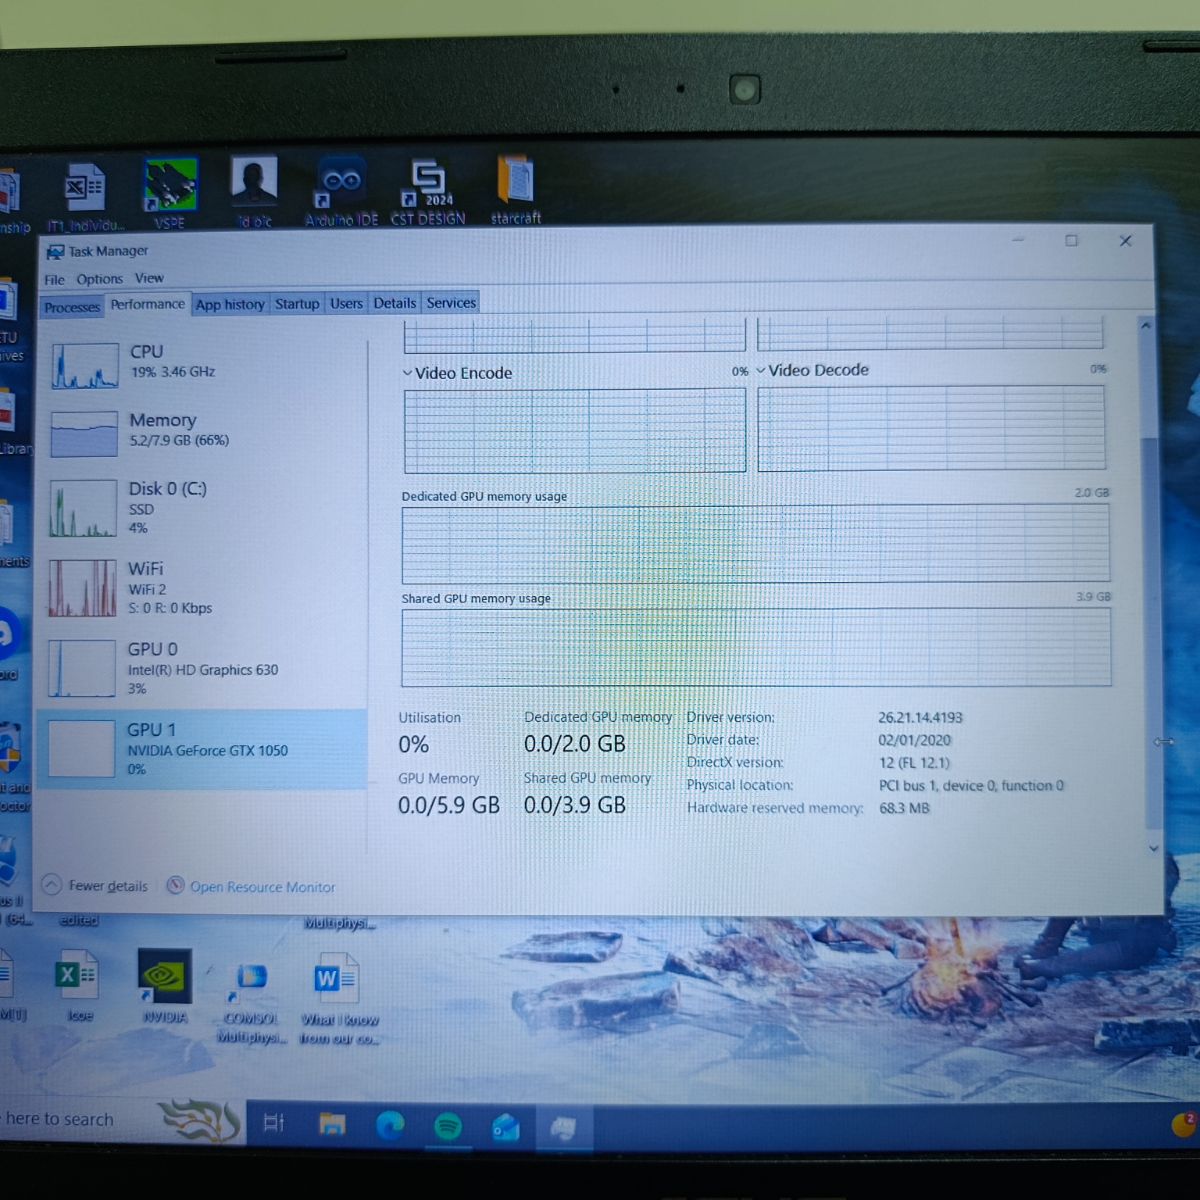Expand the Video Encode graph dropdown
The height and width of the screenshot is (1200, 1200).
pos(408,373)
